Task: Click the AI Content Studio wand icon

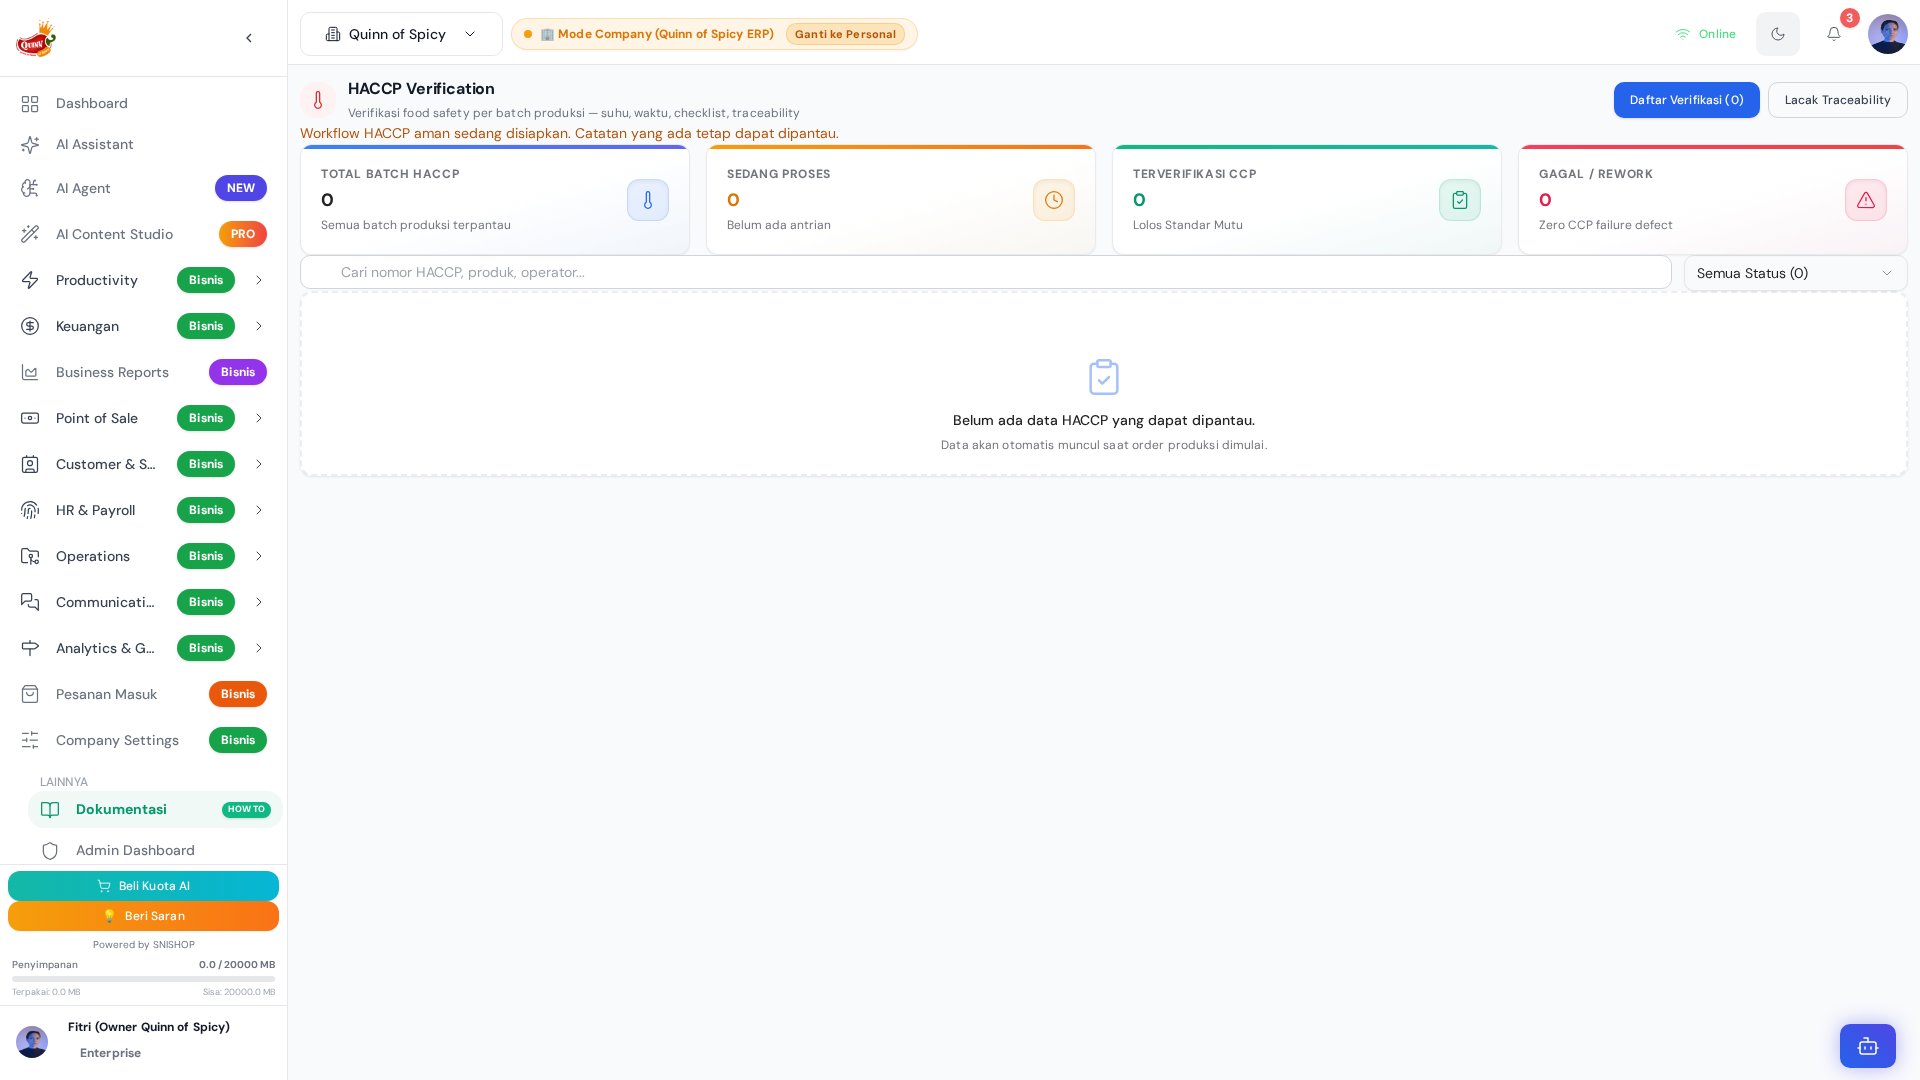Action: (30, 234)
